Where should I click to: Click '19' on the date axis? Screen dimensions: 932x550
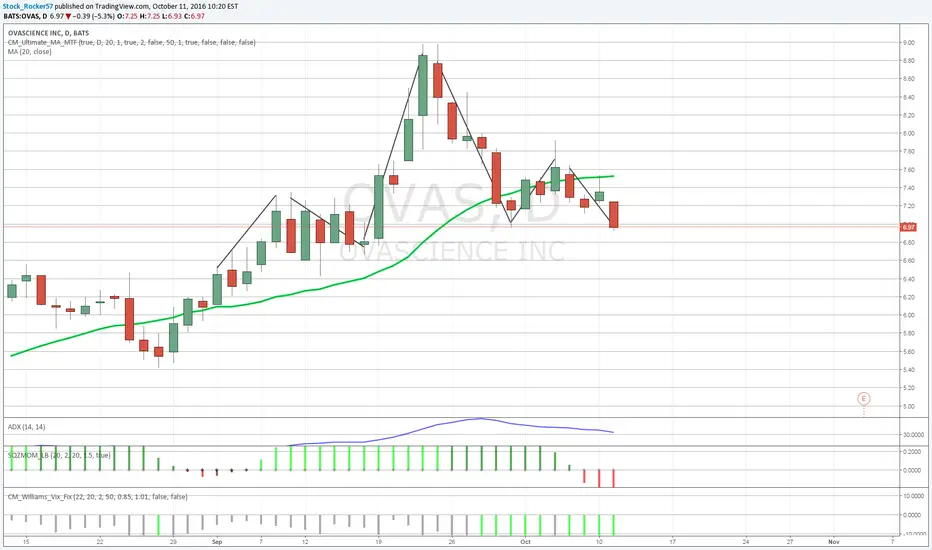[x=378, y=542]
